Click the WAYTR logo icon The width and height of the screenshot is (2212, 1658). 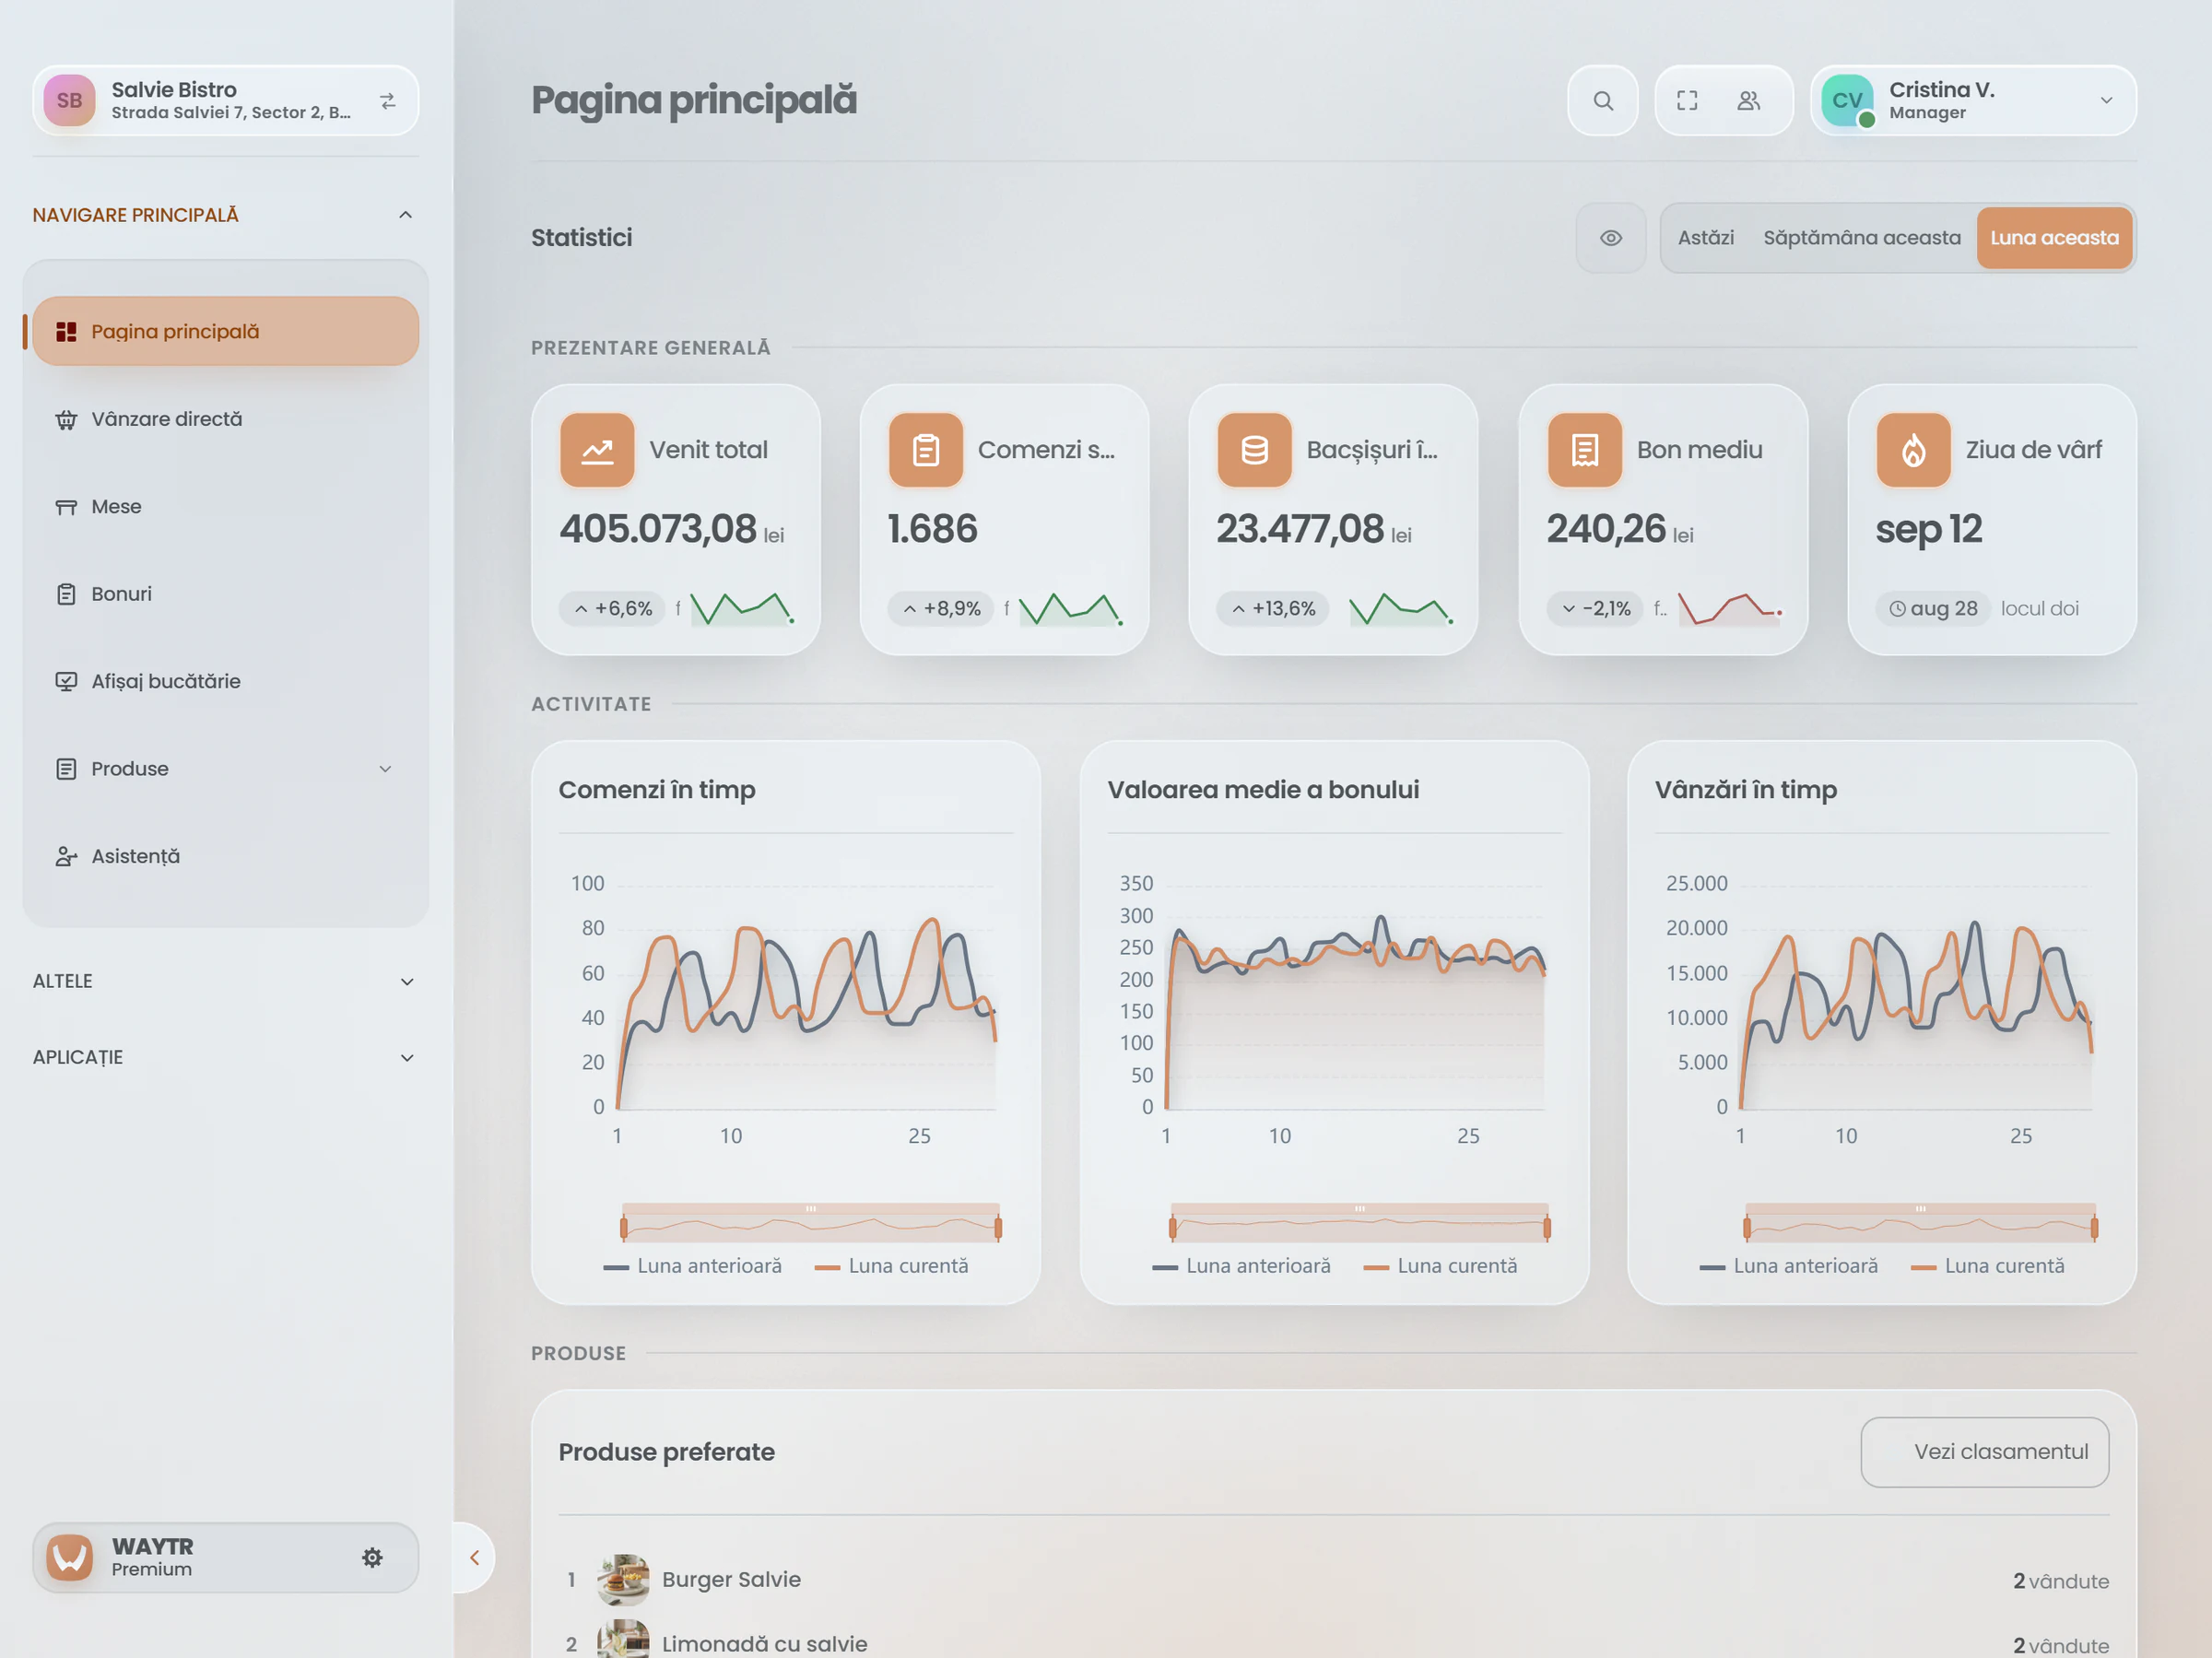70,1557
